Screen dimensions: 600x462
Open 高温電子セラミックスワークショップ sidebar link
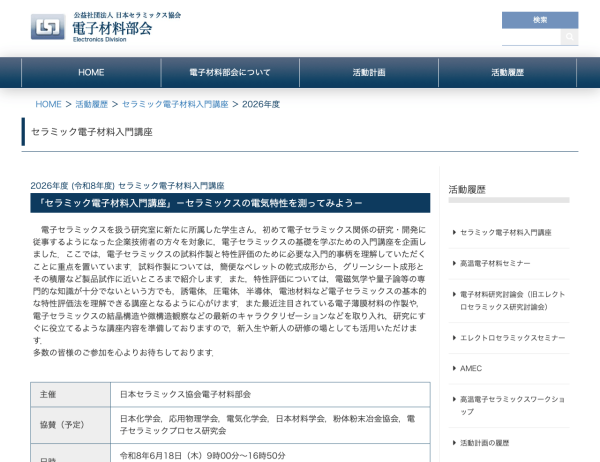click(x=510, y=405)
